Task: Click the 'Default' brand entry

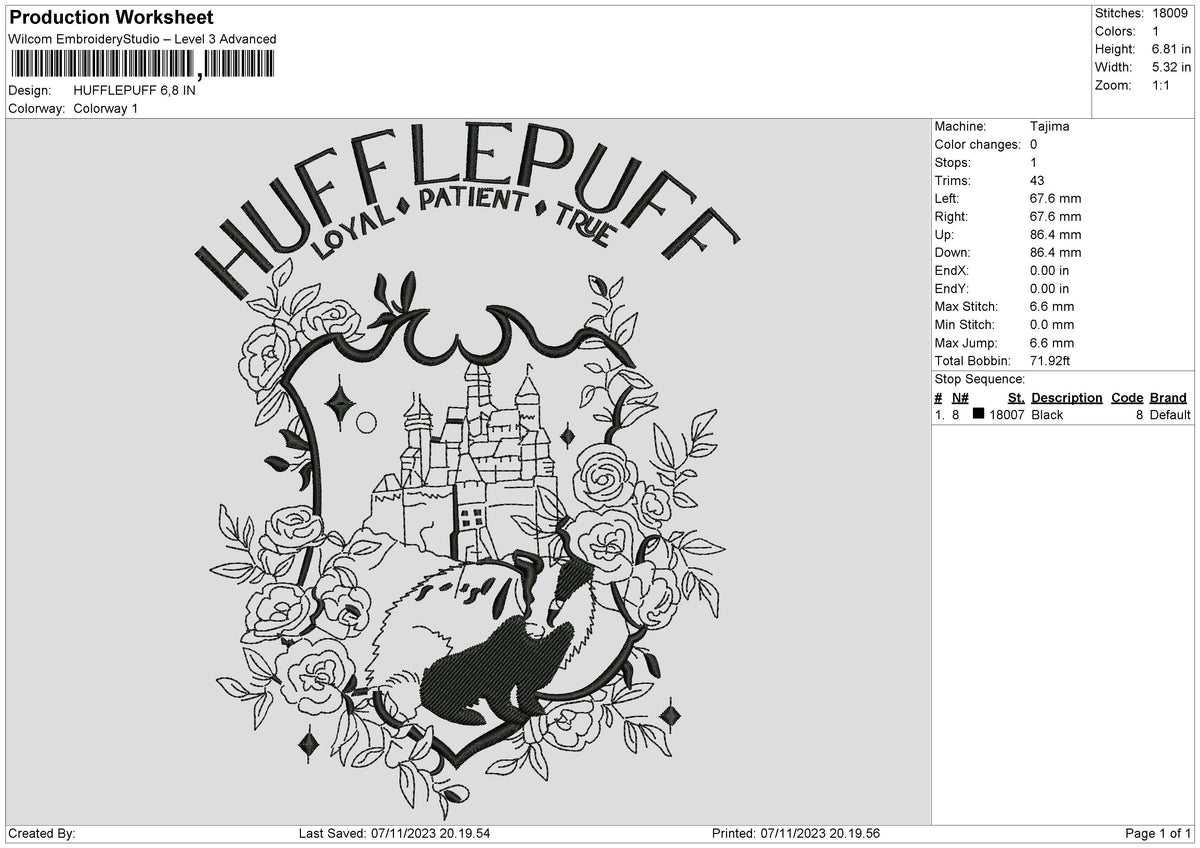Action: 1169,414
